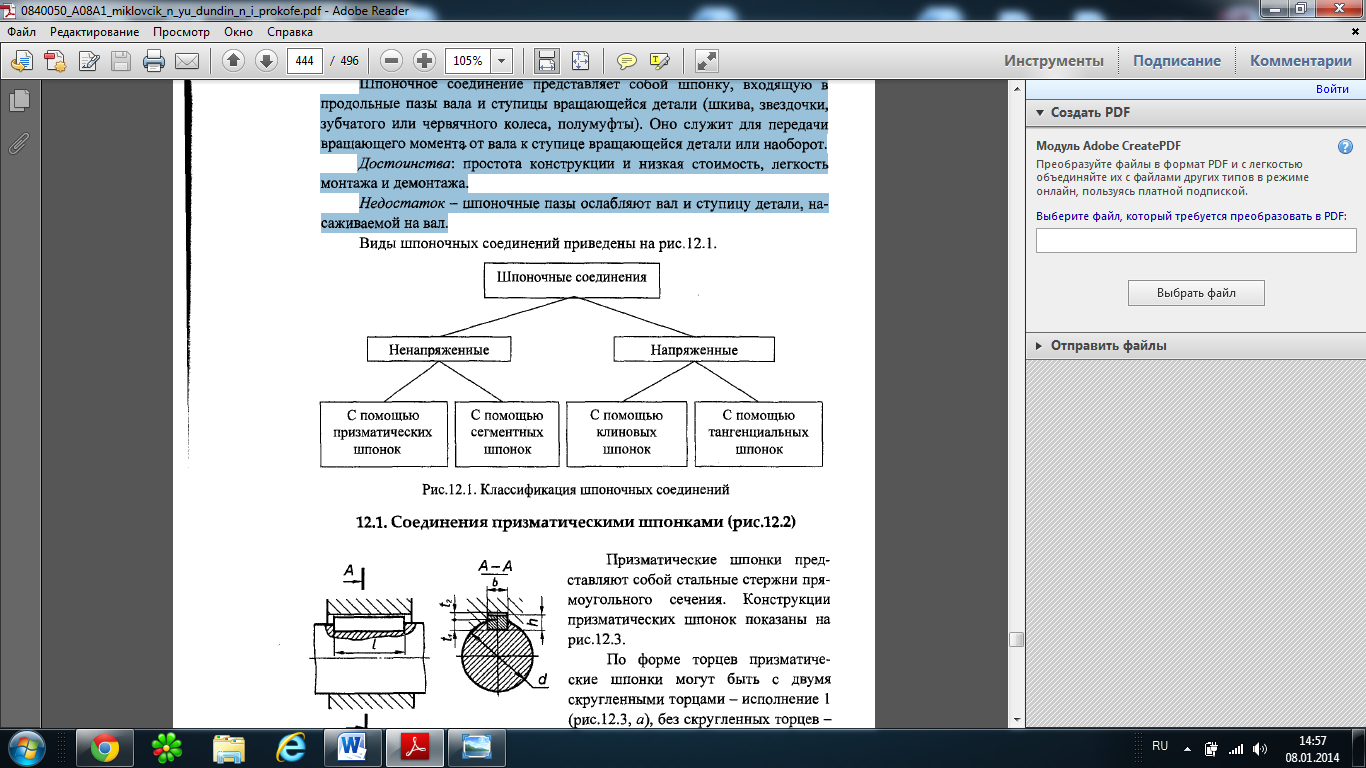This screenshot has height=768, width=1366.
Task: Click the Send by email envelope icon
Action: tap(187, 61)
